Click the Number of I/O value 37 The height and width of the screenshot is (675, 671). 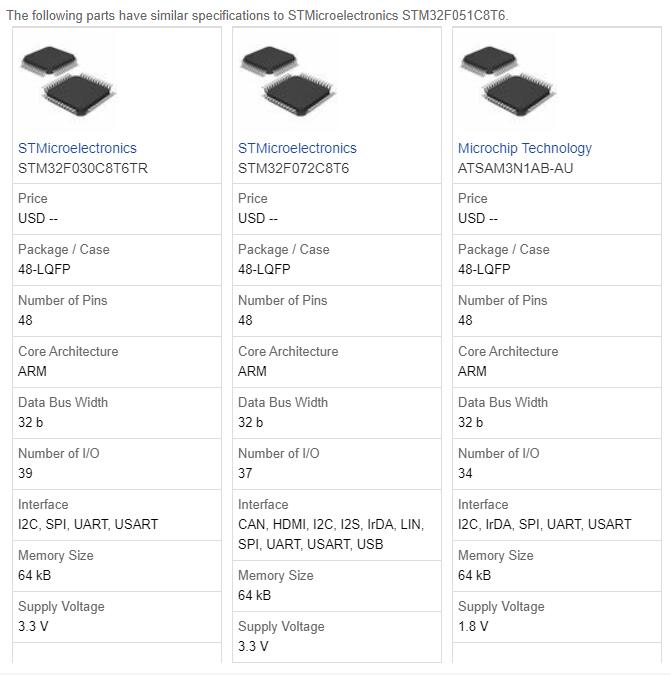(246, 473)
